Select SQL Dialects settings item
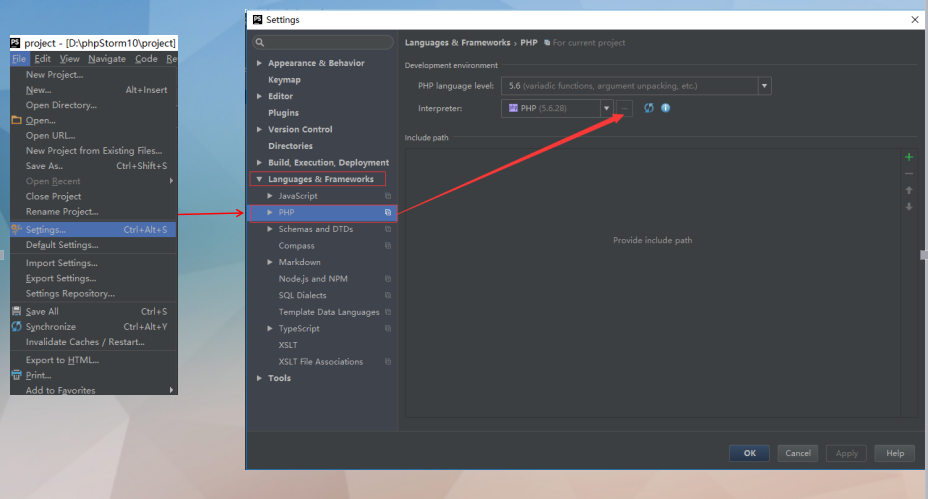 point(302,295)
